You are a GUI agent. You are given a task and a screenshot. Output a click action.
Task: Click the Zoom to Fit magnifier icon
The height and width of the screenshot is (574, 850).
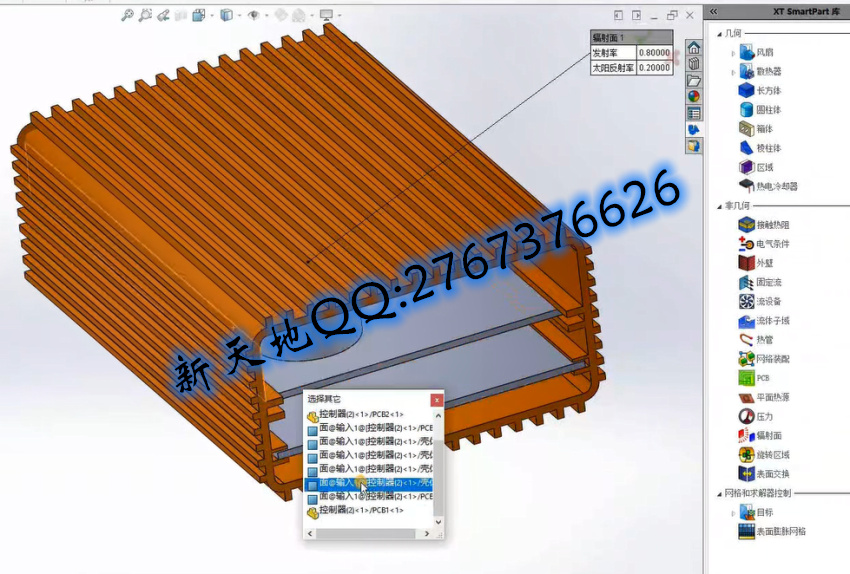click(128, 15)
